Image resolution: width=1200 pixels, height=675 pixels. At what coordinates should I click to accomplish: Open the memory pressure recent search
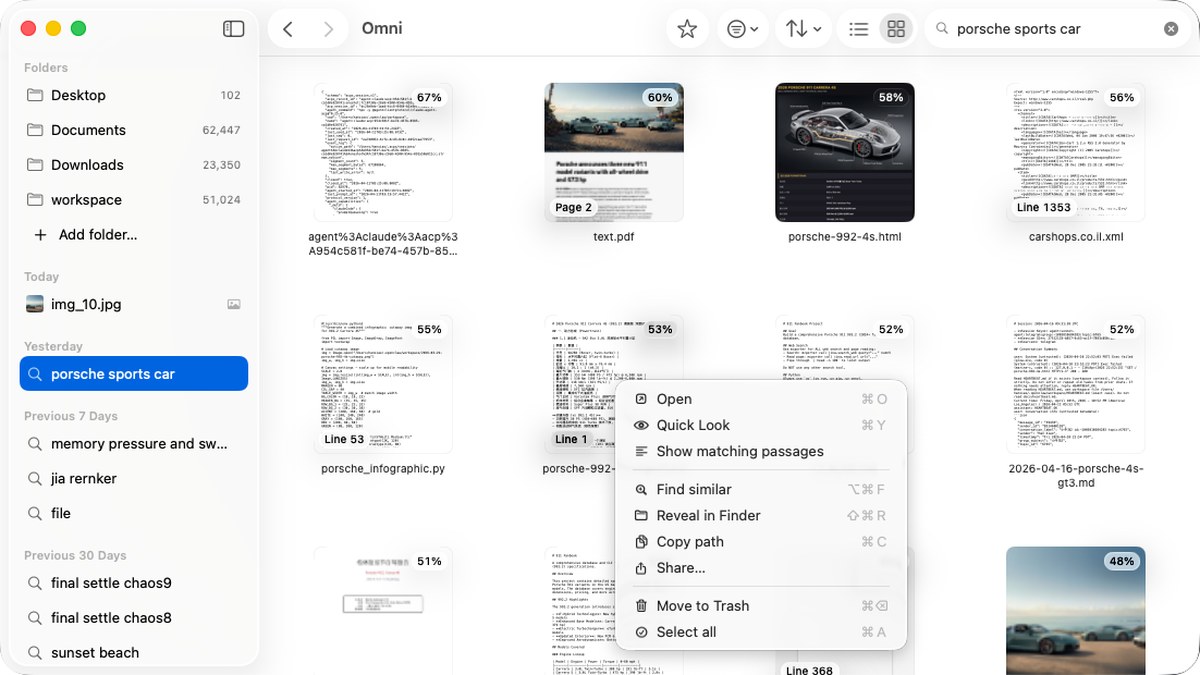(133, 444)
